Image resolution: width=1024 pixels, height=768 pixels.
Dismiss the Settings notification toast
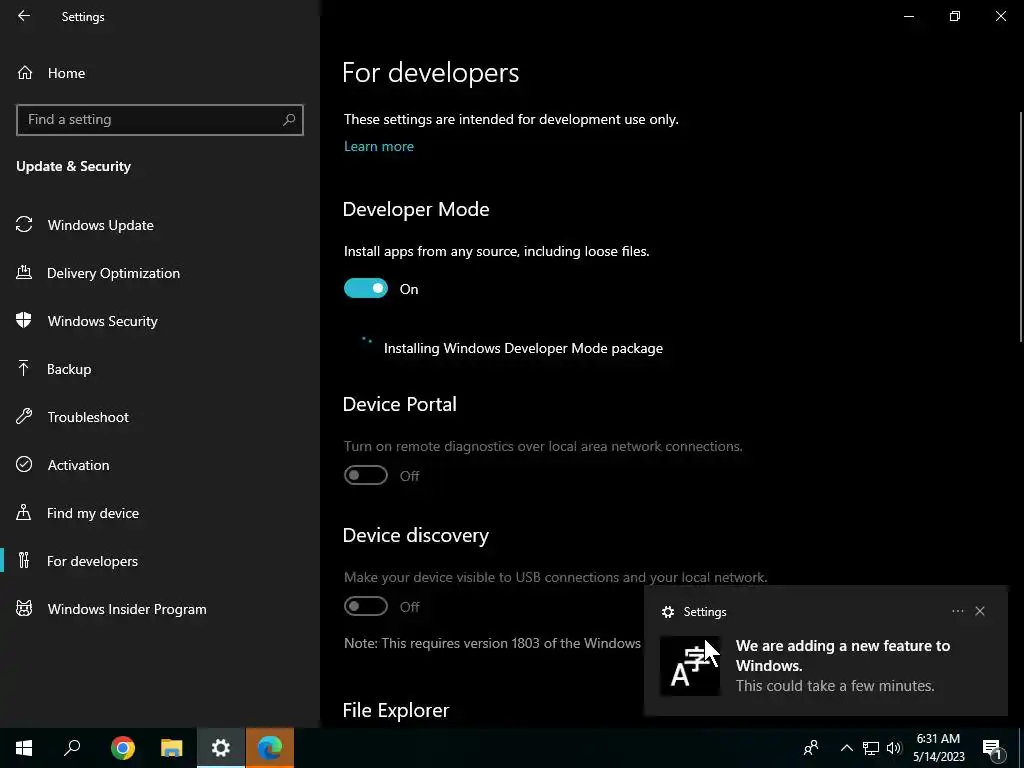point(980,611)
